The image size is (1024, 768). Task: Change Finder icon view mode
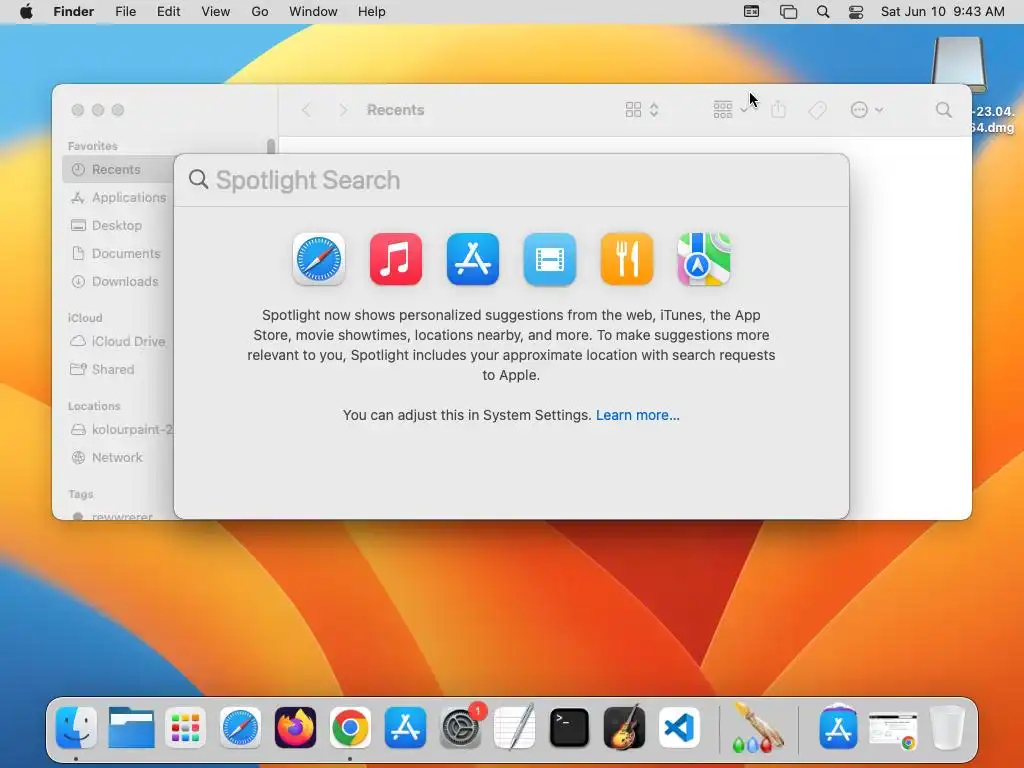(x=642, y=110)
